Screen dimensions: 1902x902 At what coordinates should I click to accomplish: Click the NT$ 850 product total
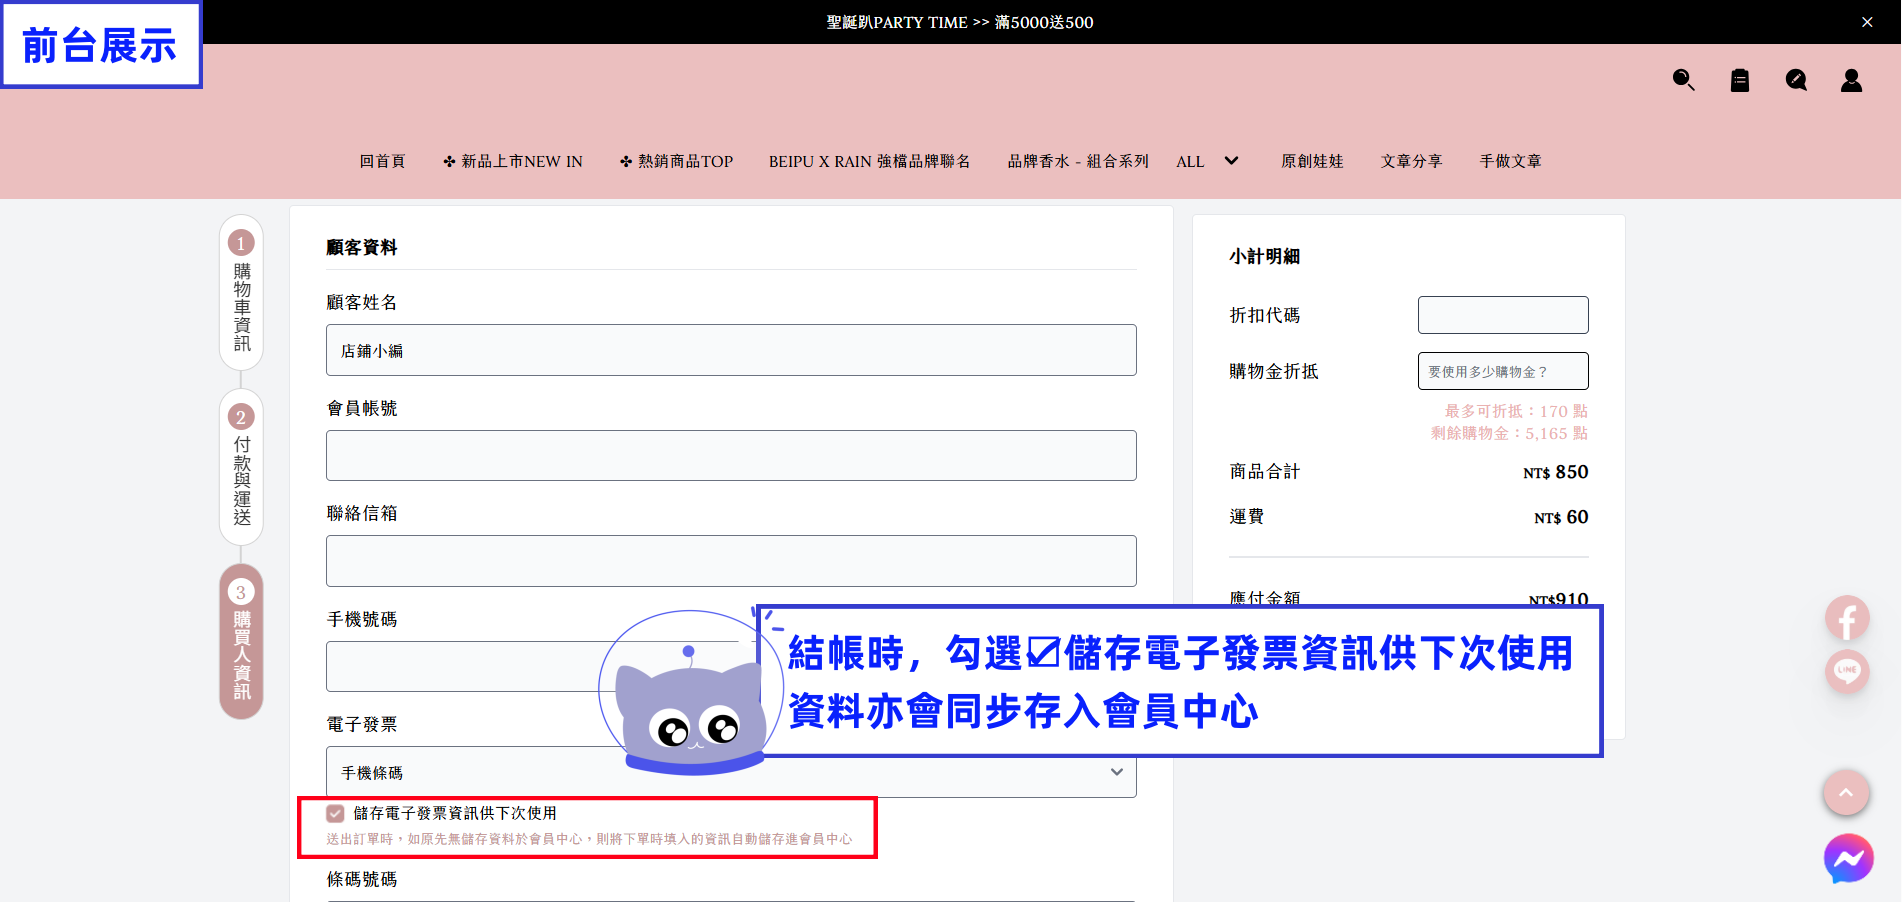1556,472
